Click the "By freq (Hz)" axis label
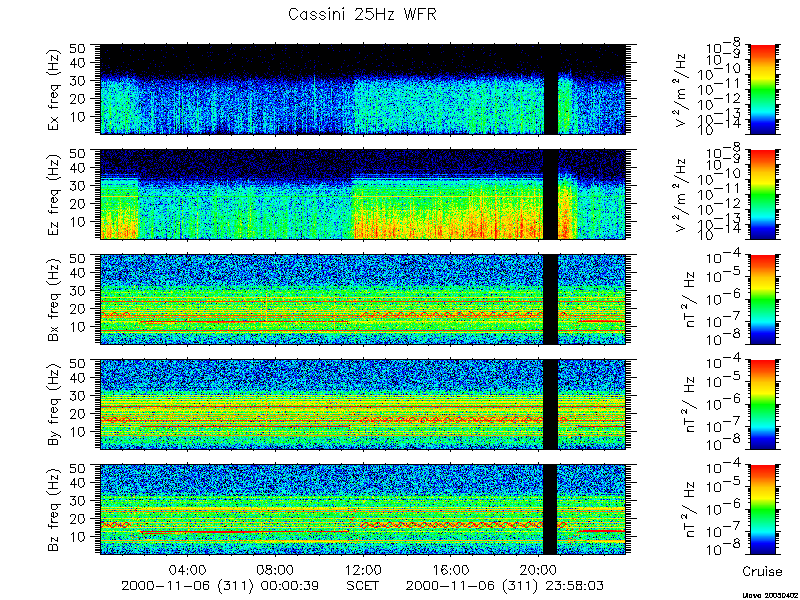 [55, 405]
